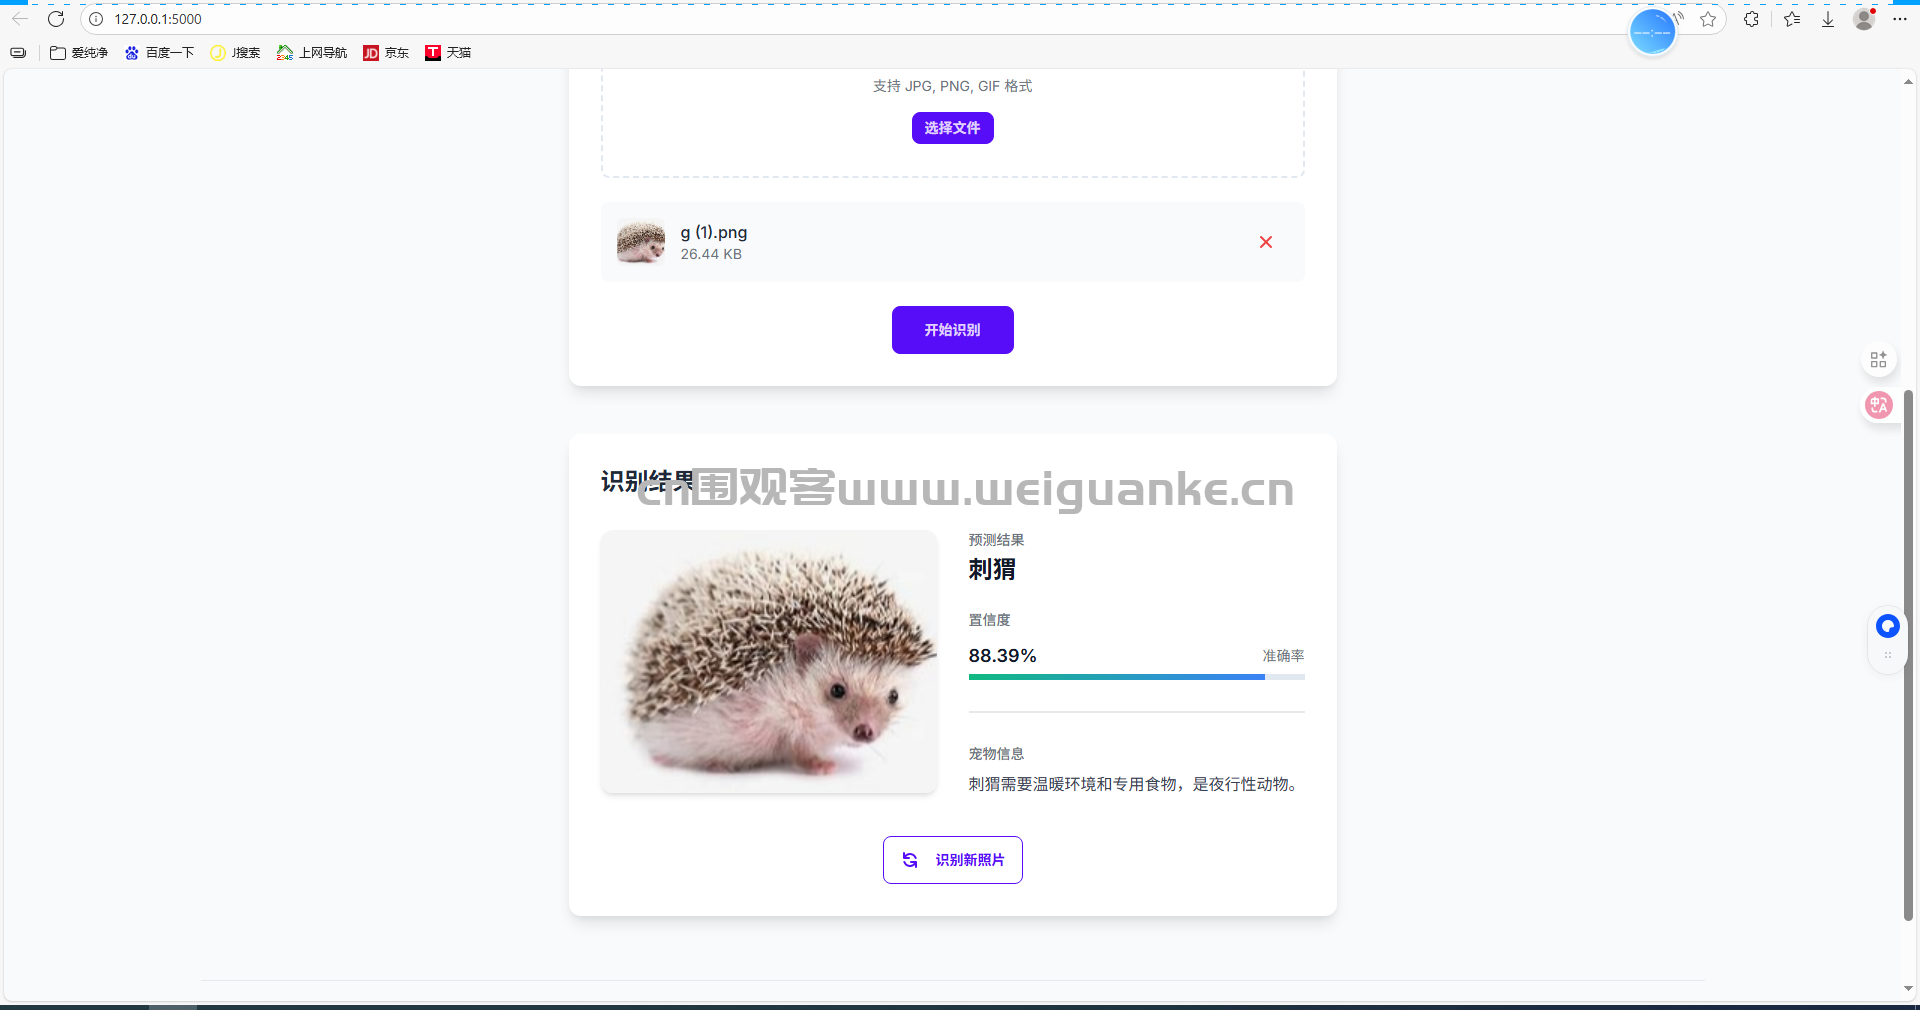Image resolution: width=1920 pixels, height=1010 pixels.
Task: Click the blue floating chat bubble icon
Action: click(x=1888, y=626)
